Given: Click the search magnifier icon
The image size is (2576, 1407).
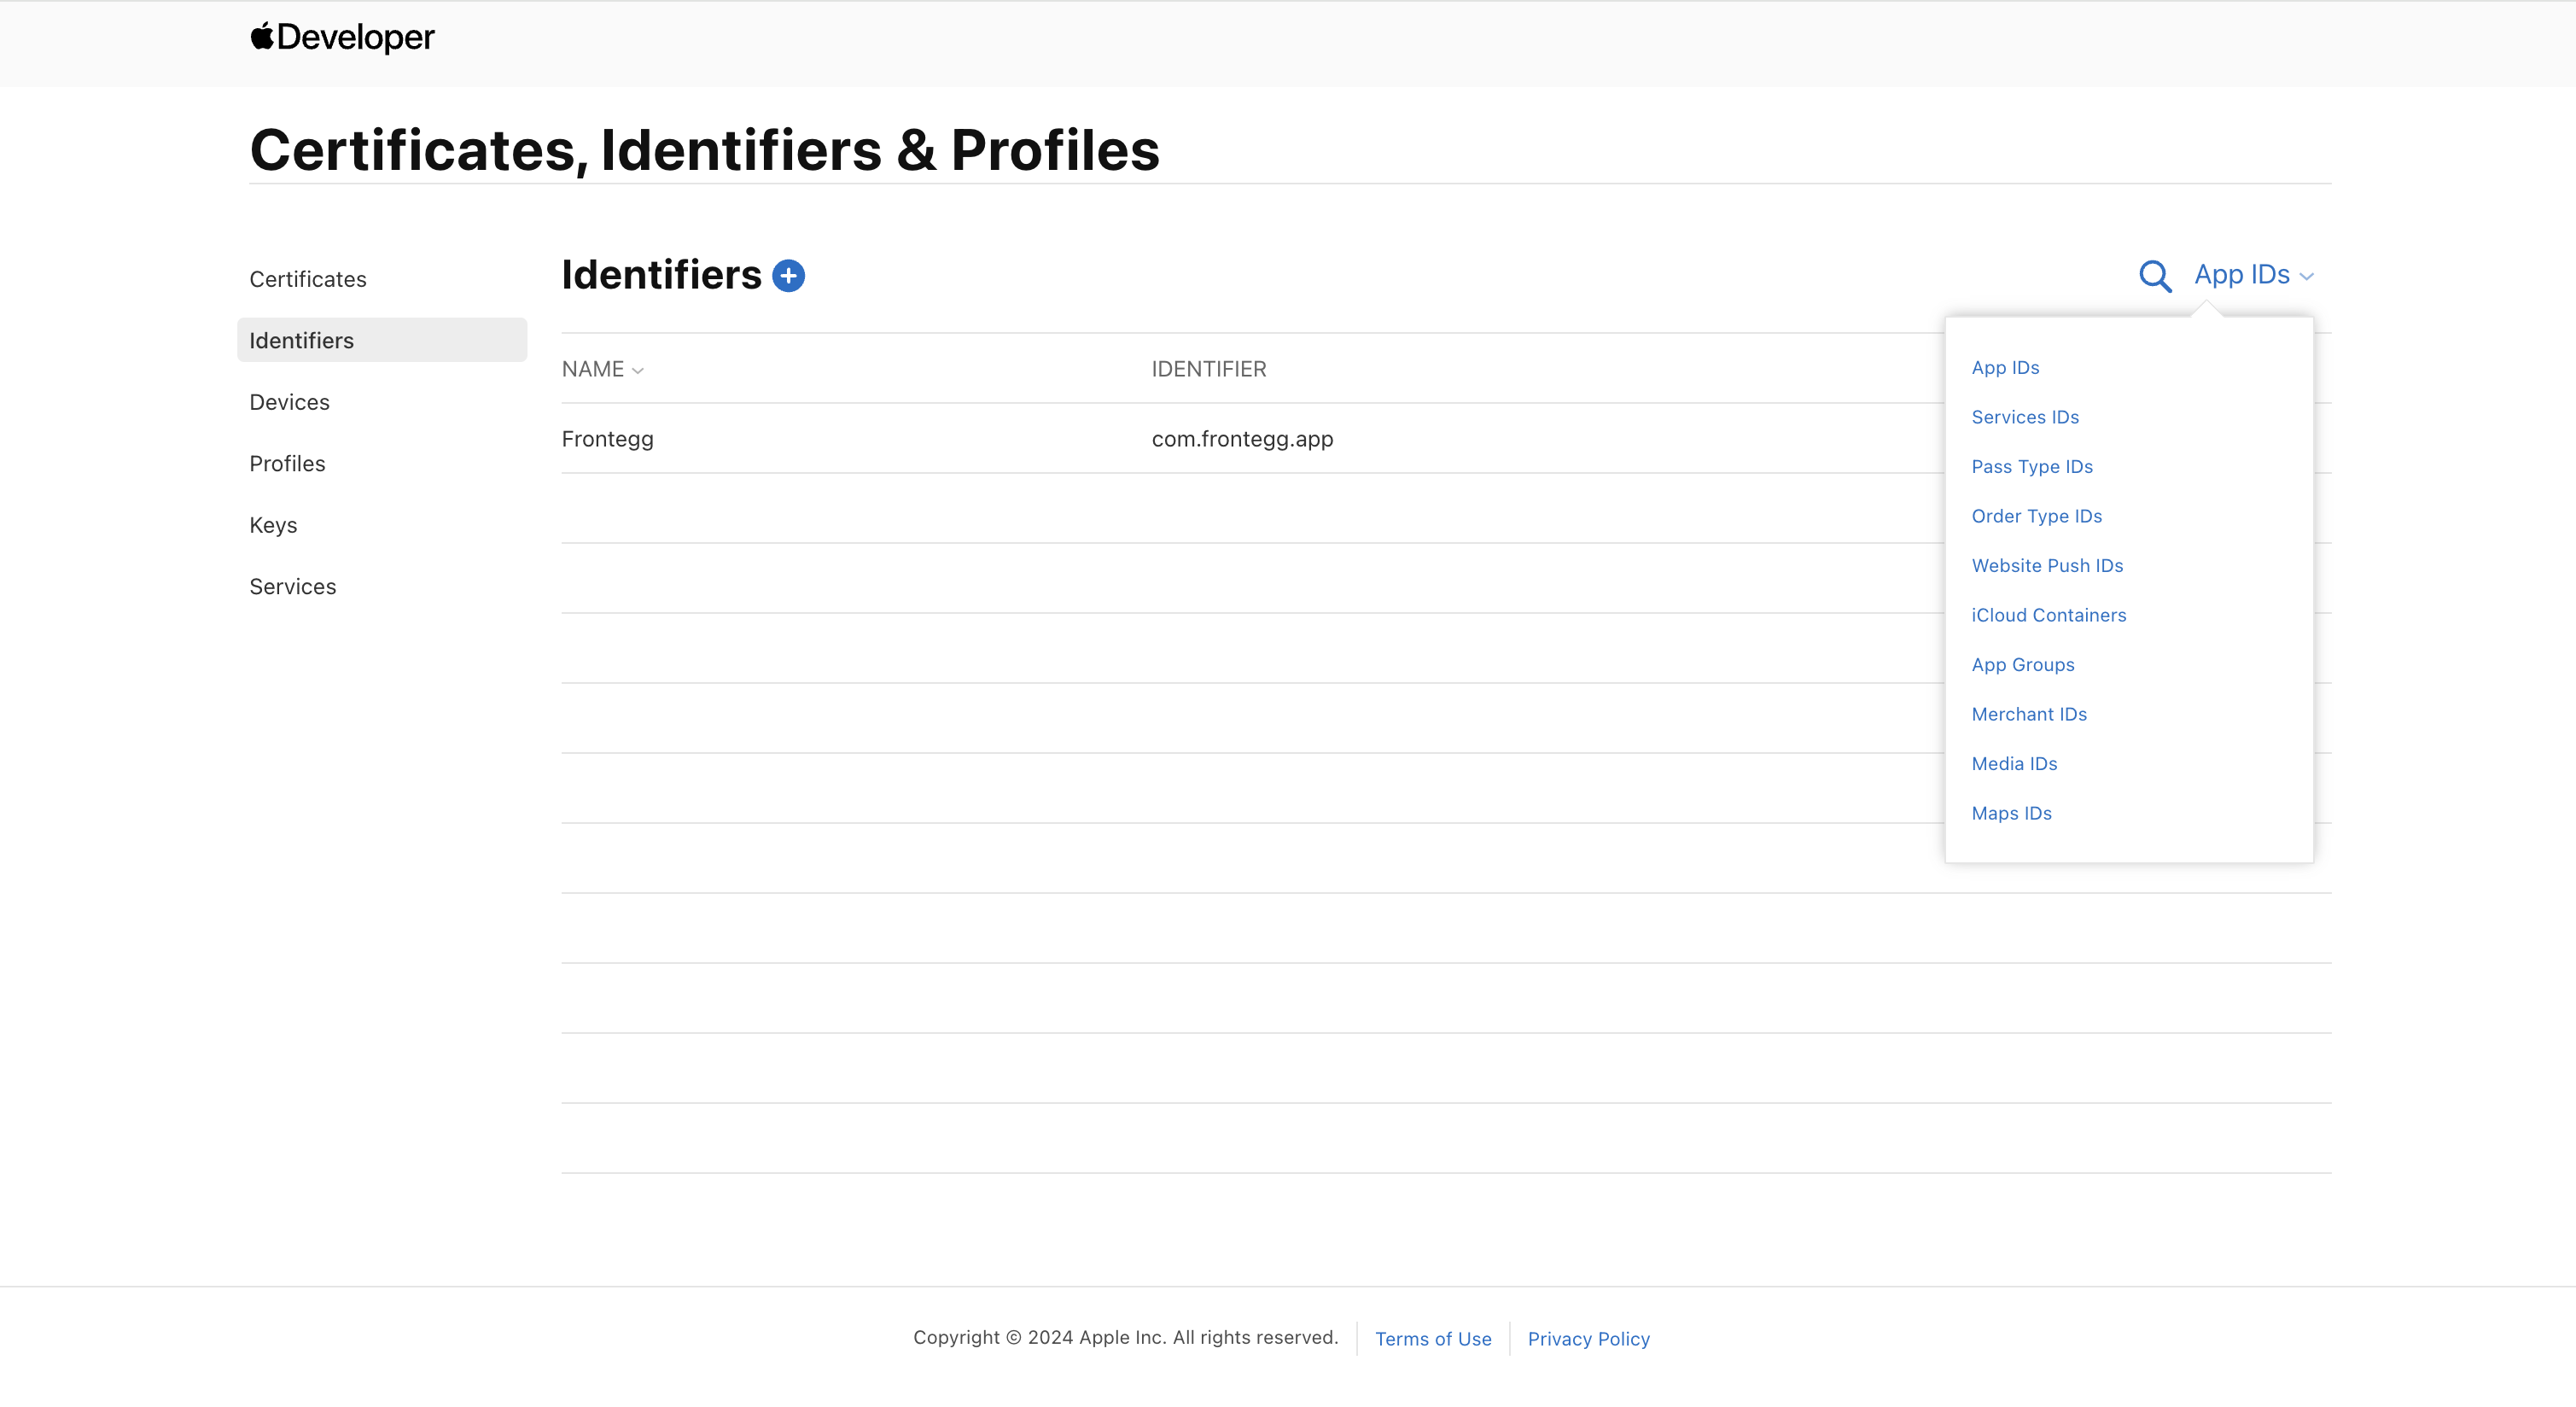Looking at the screenshot, I should pos(2154,276).
